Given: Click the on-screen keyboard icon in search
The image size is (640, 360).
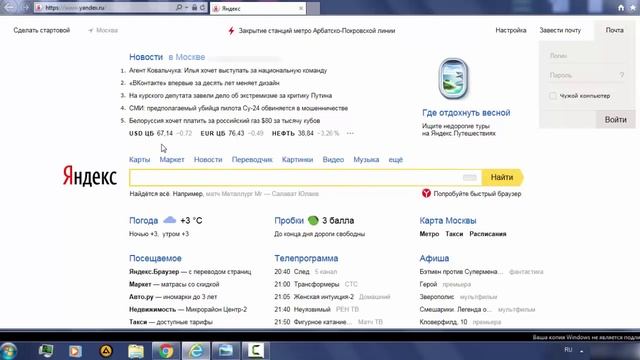Looking at the screenshot, I should 470,178.
